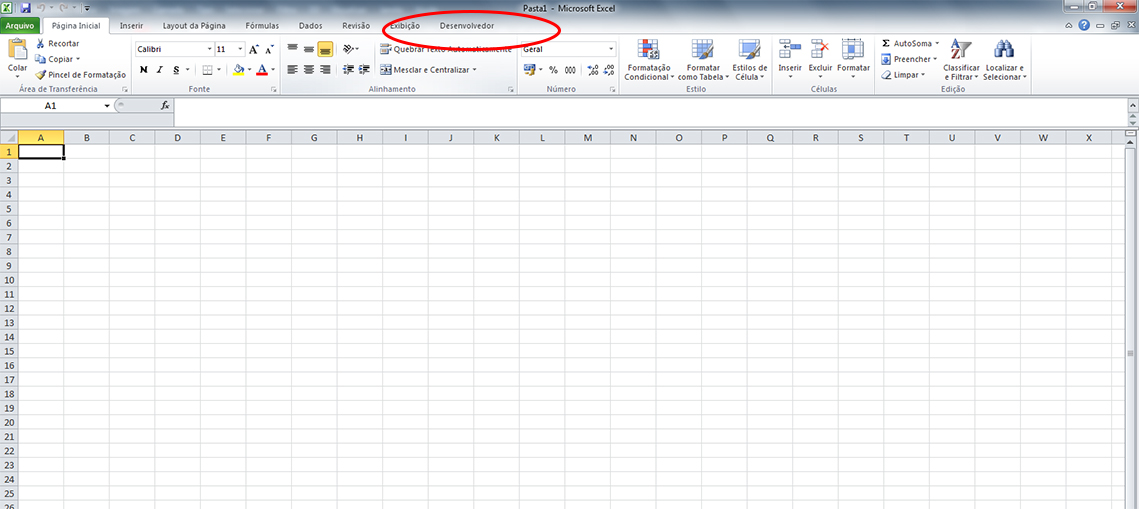
Task: Open Formatar como Tabela gallery
Action: pyautogui.click(x=702, y=60)
